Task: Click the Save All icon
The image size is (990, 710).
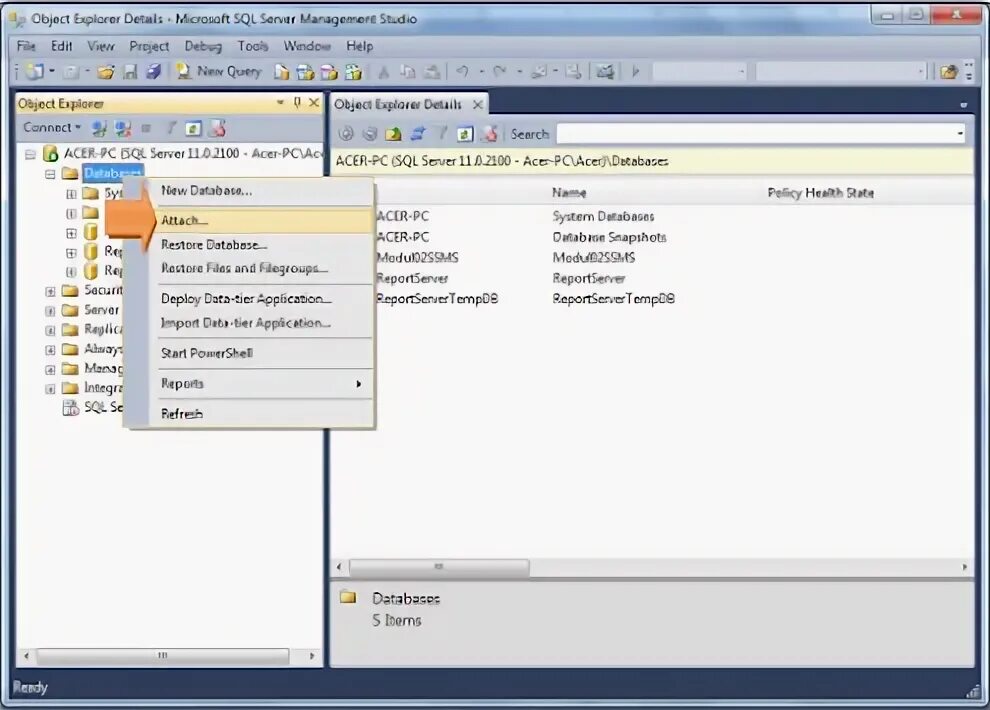Action: click(153, 72)
